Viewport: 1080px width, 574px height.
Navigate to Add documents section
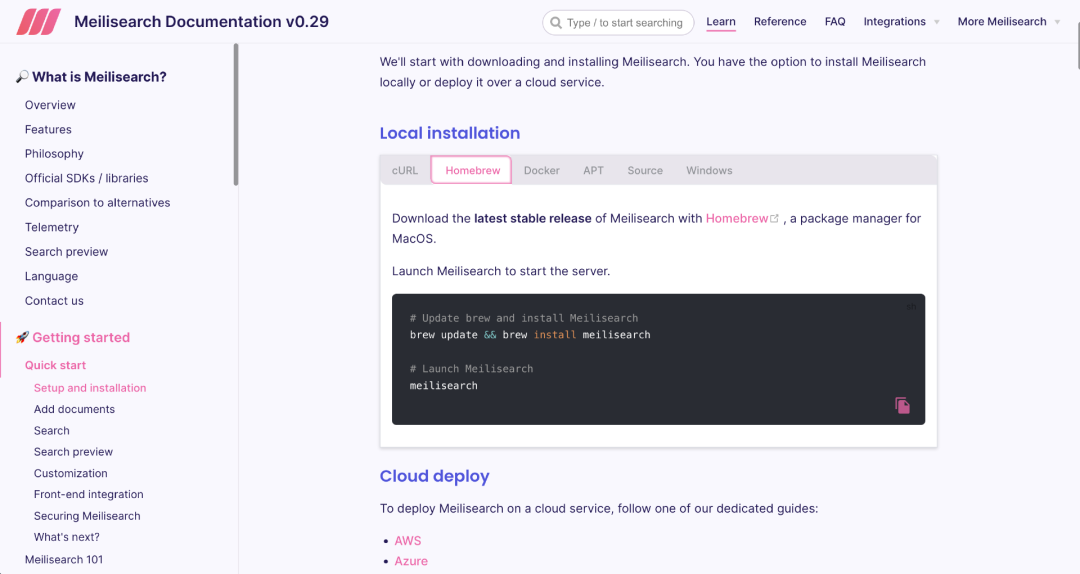tap(74, 409)
